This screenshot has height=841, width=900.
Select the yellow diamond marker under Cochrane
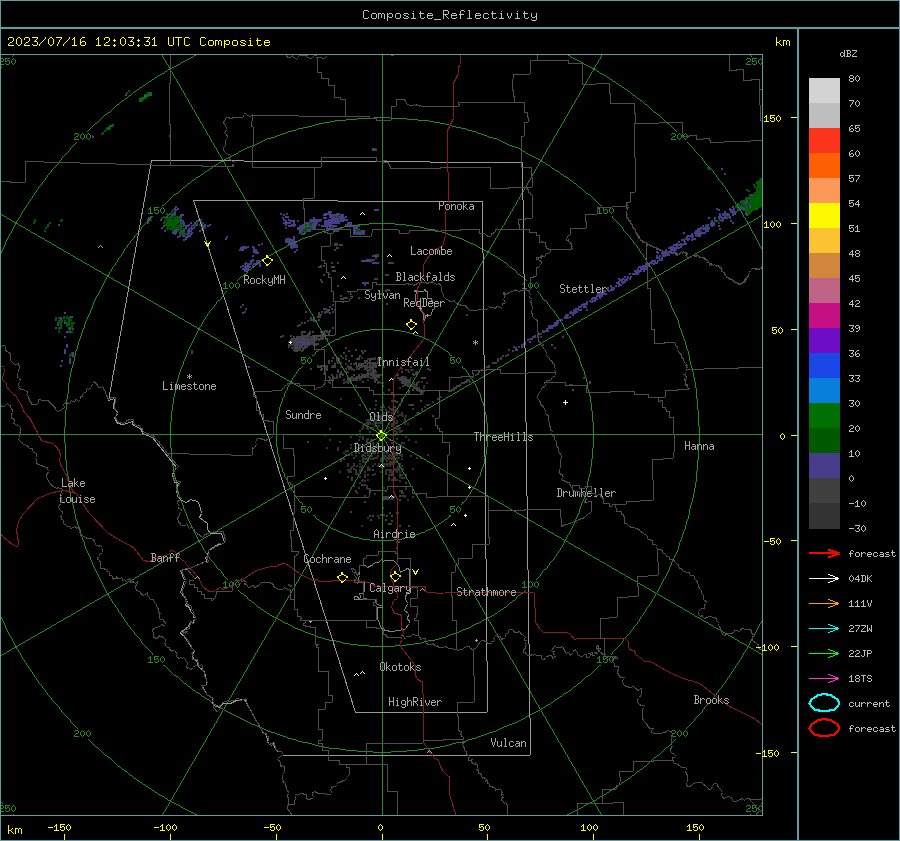pos(342,577)
